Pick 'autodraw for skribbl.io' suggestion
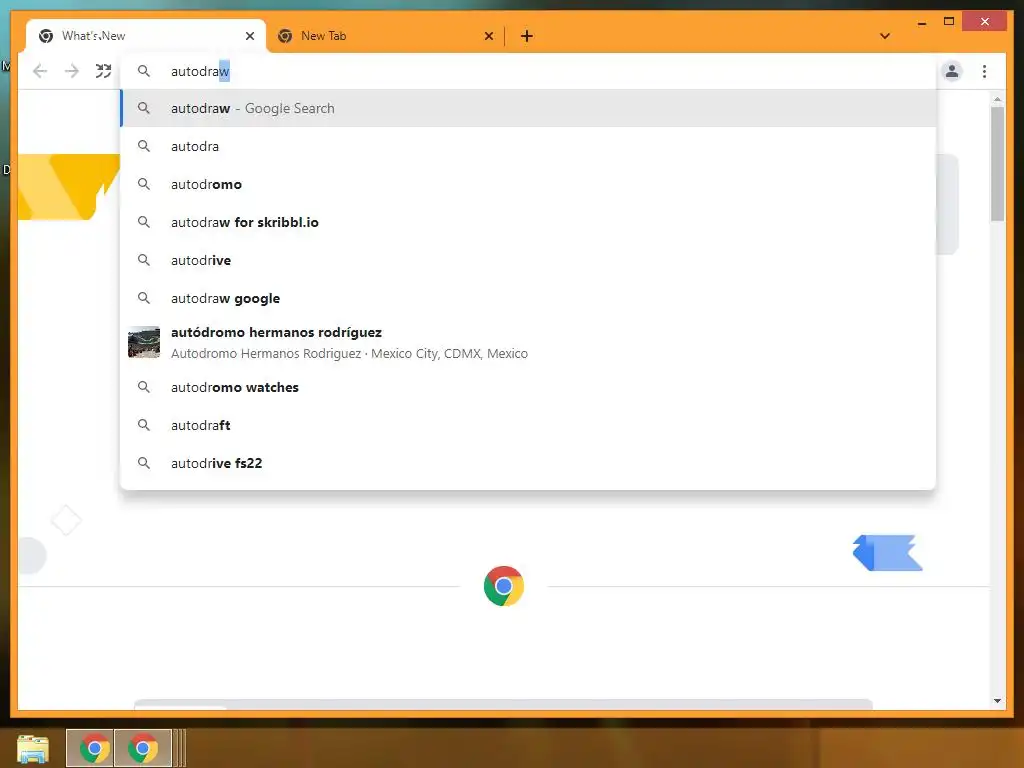Image resolution: width=1024 pixels, height=768 pixels. (528, 222)
